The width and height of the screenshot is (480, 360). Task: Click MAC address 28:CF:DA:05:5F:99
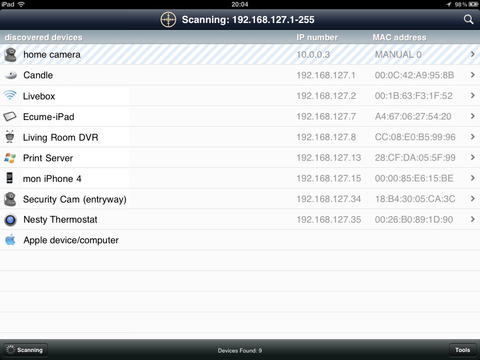pyautogui.click(x=415, y=157)
